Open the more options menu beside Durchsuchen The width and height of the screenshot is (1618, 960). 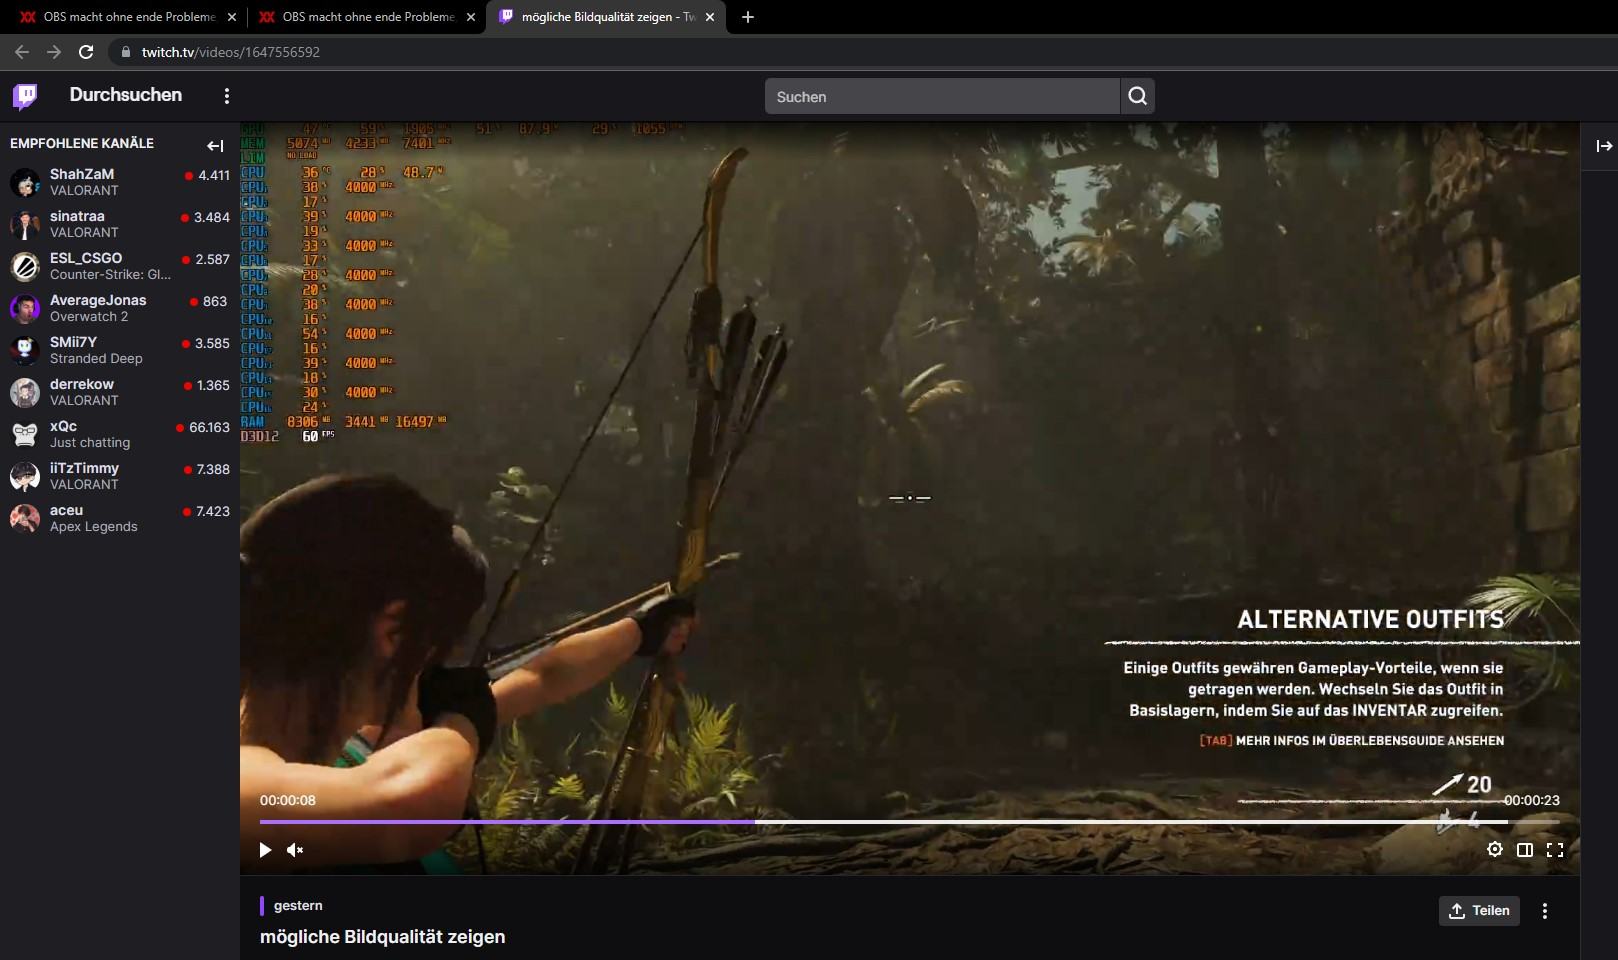coord(227,96)
